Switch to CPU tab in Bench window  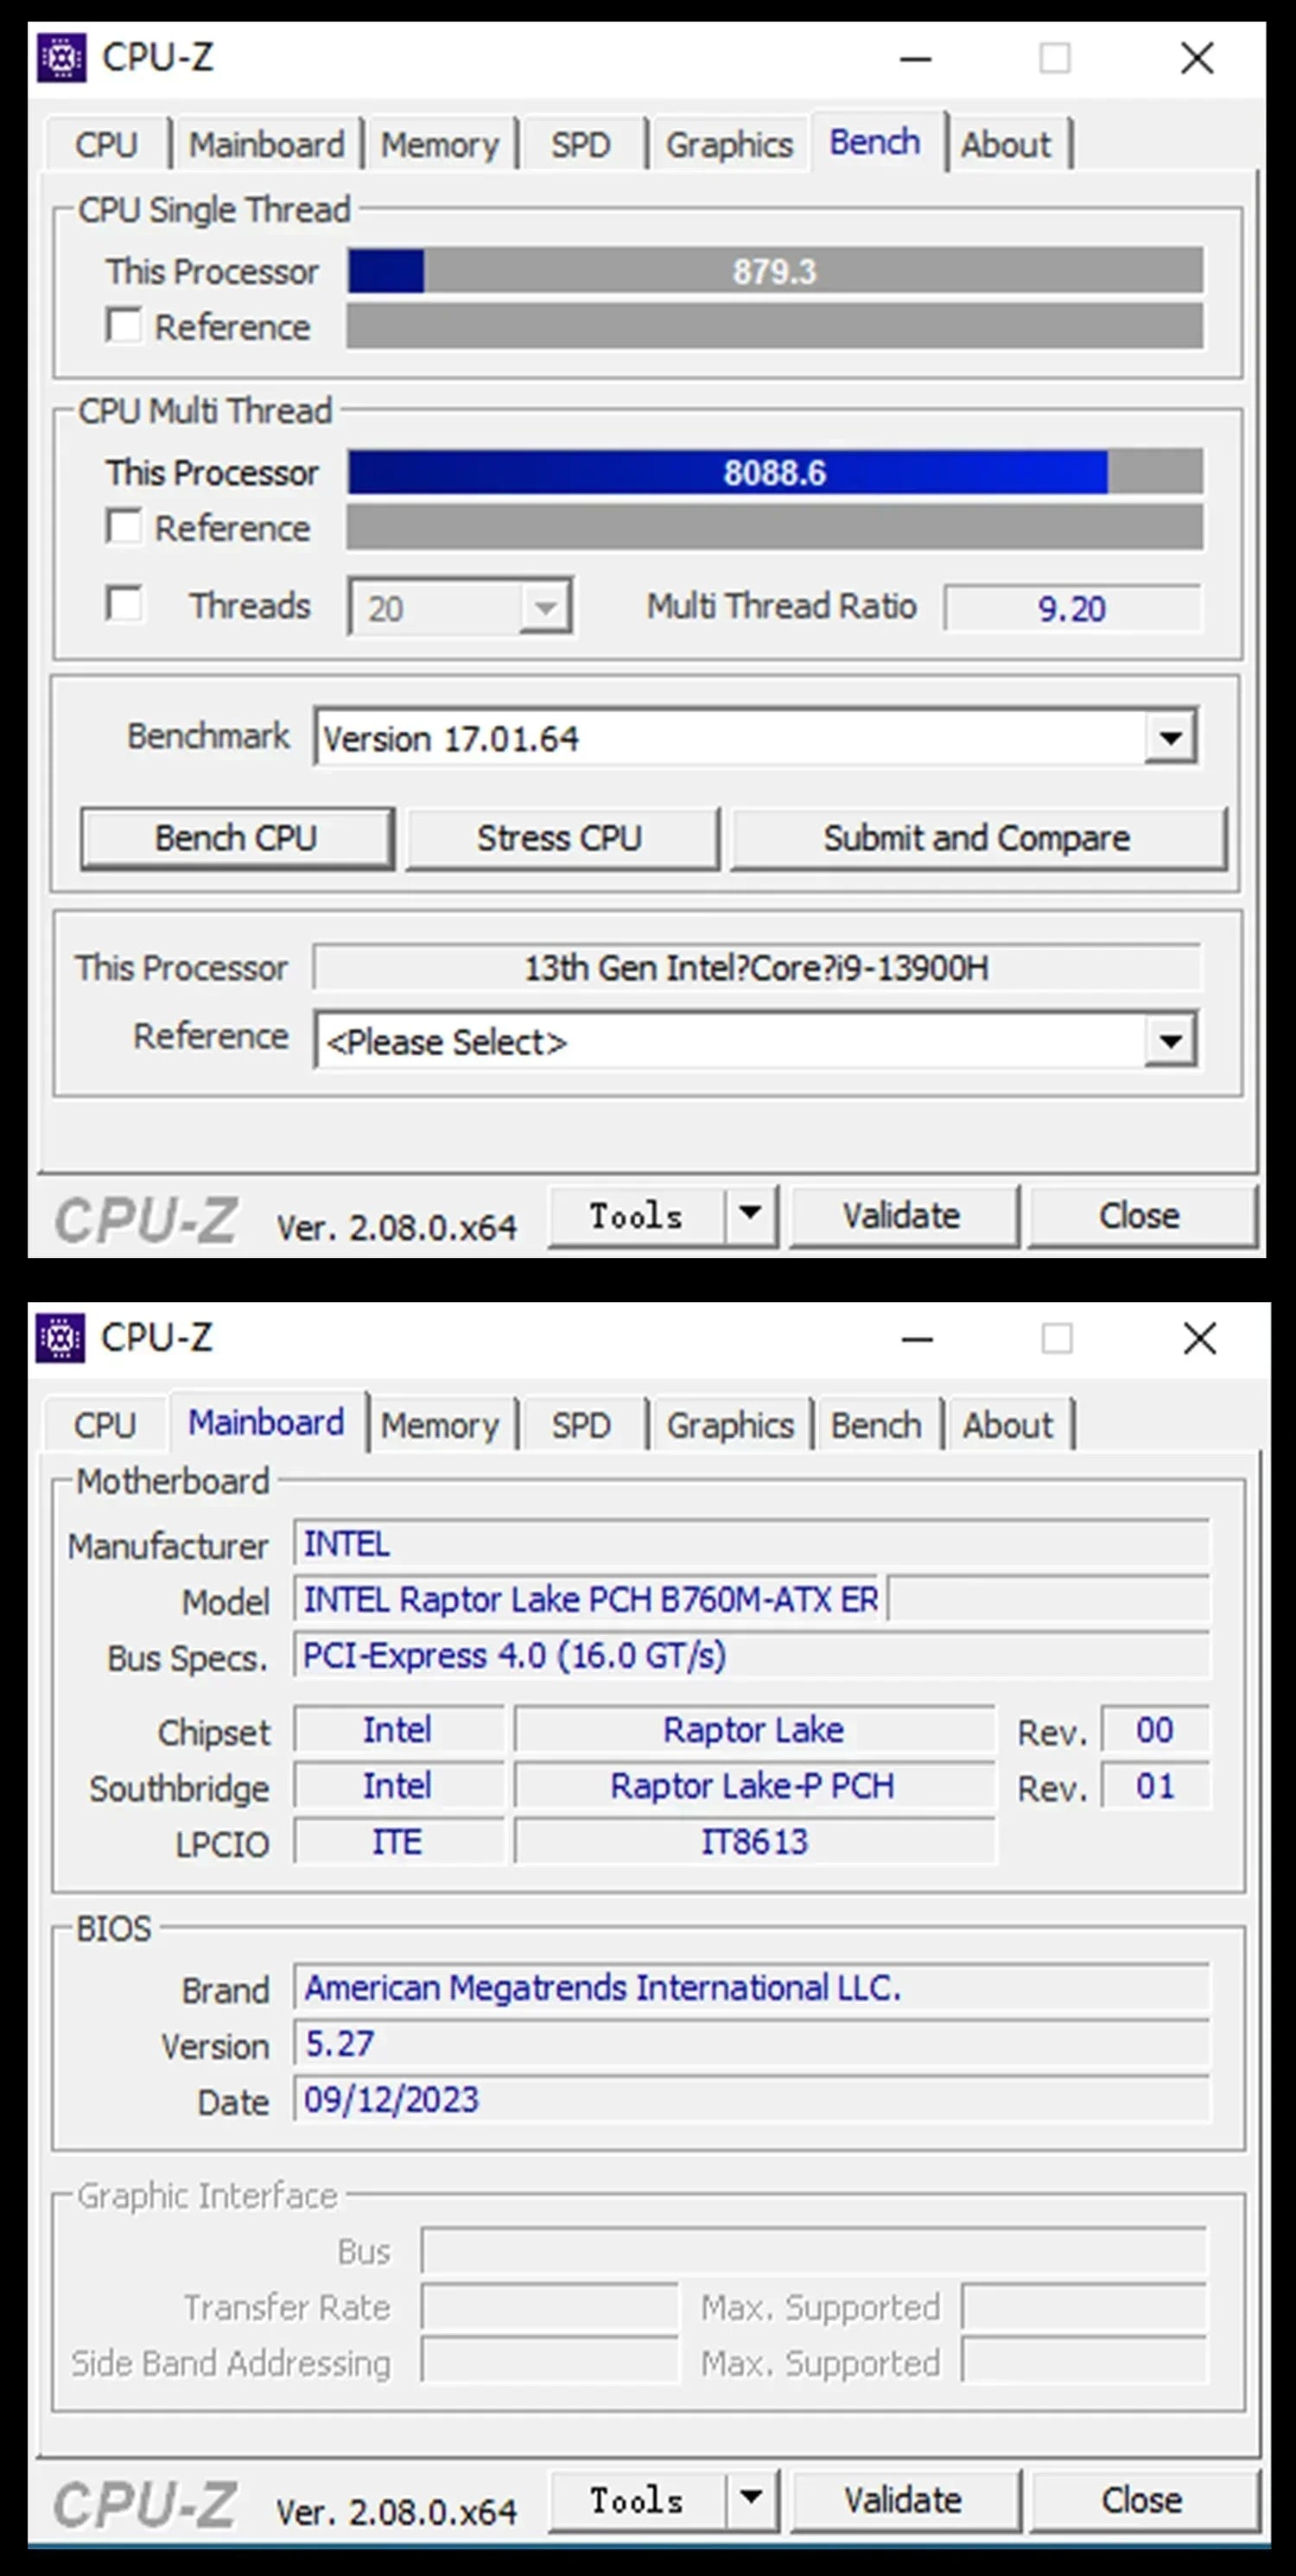106,145
